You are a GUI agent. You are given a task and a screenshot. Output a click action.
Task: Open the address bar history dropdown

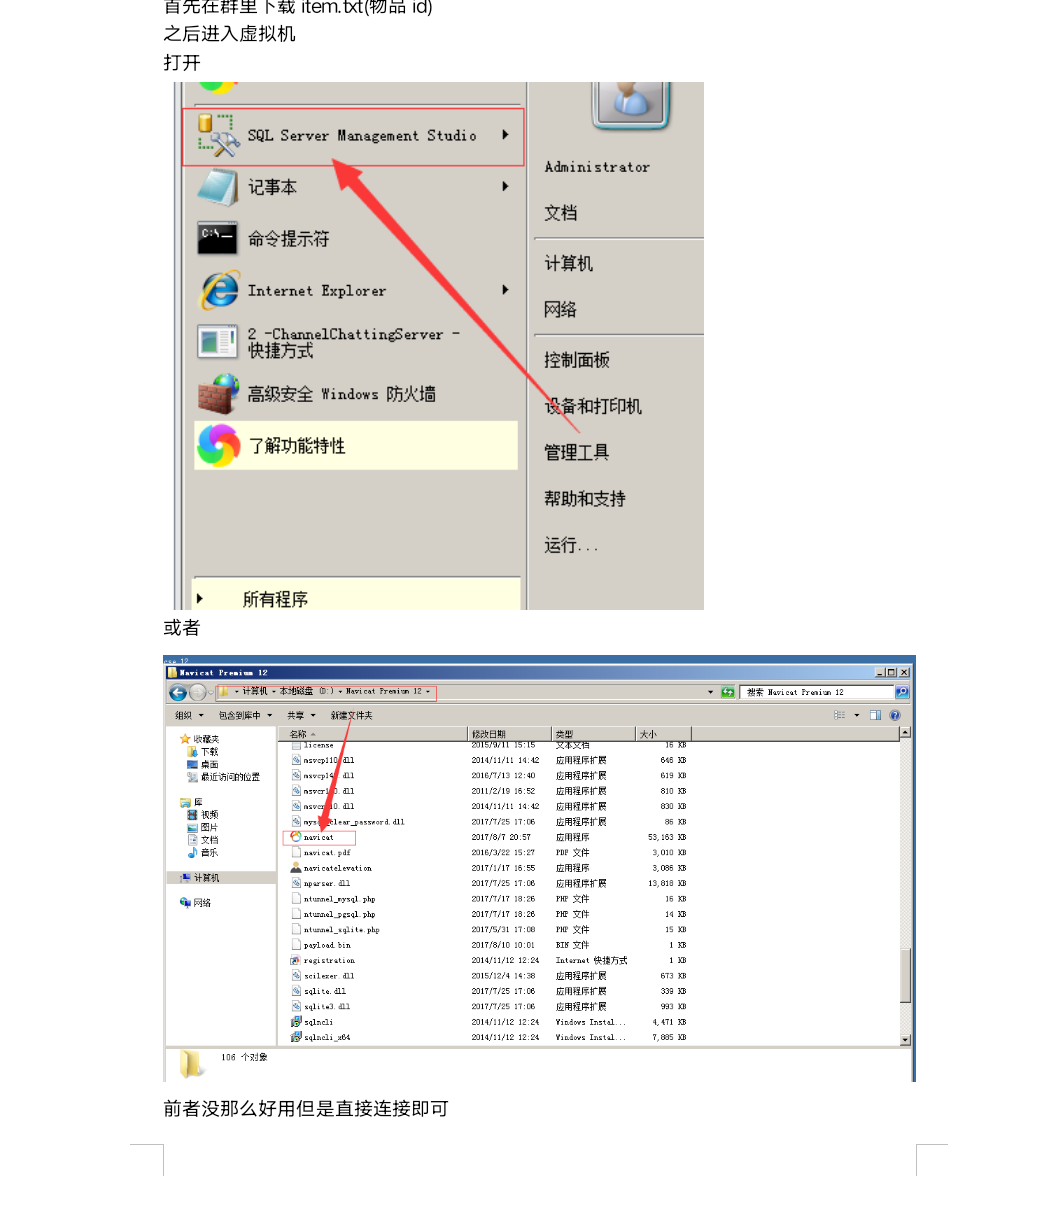click(711, 692)
